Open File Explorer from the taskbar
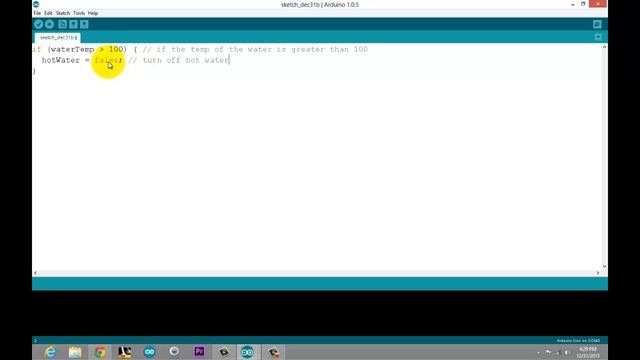This screenshot has height=360, width=640. tap(75, 352)
